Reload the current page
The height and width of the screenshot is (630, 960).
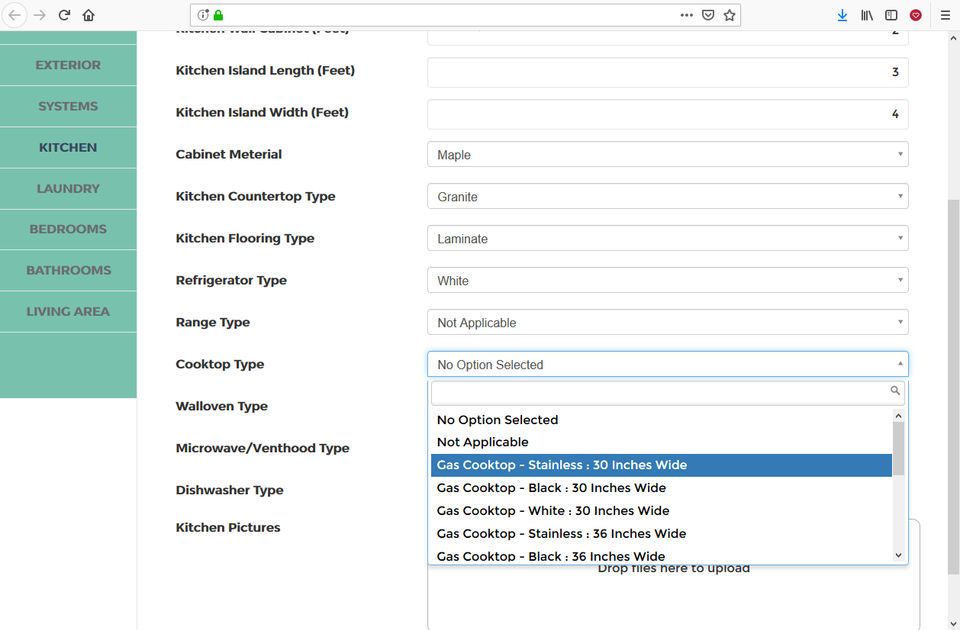coord(64,15)
